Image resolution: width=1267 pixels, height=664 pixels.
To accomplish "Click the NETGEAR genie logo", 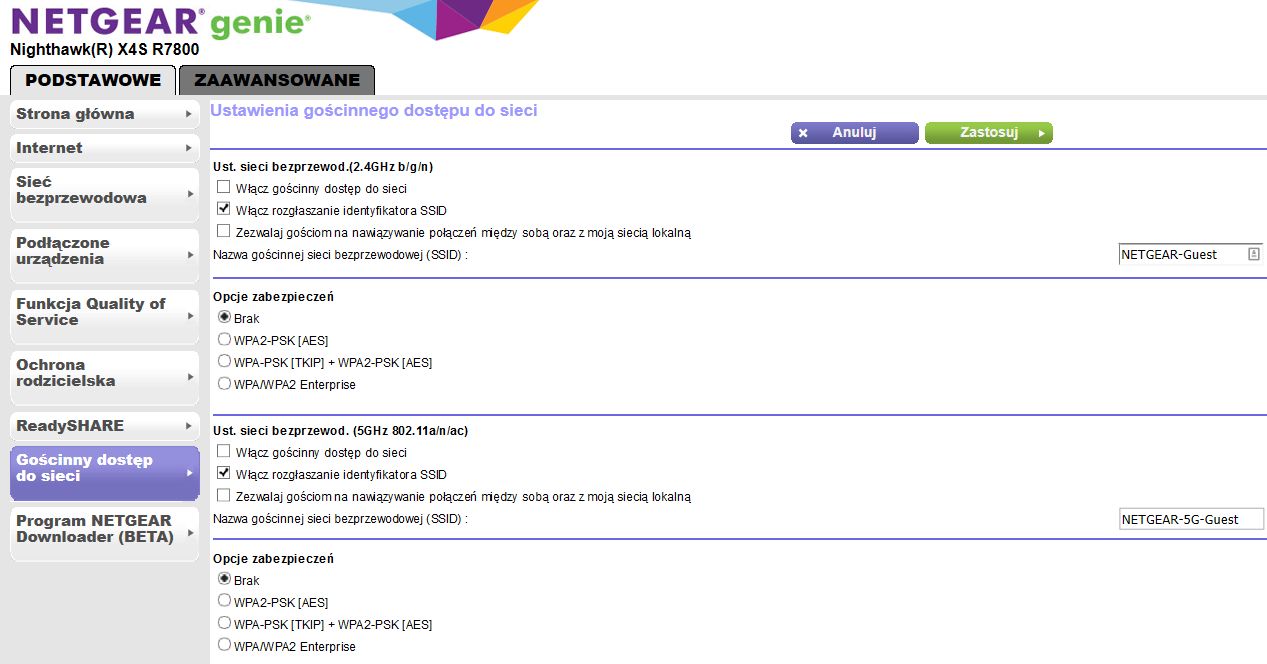I will [x=160, y=22].
